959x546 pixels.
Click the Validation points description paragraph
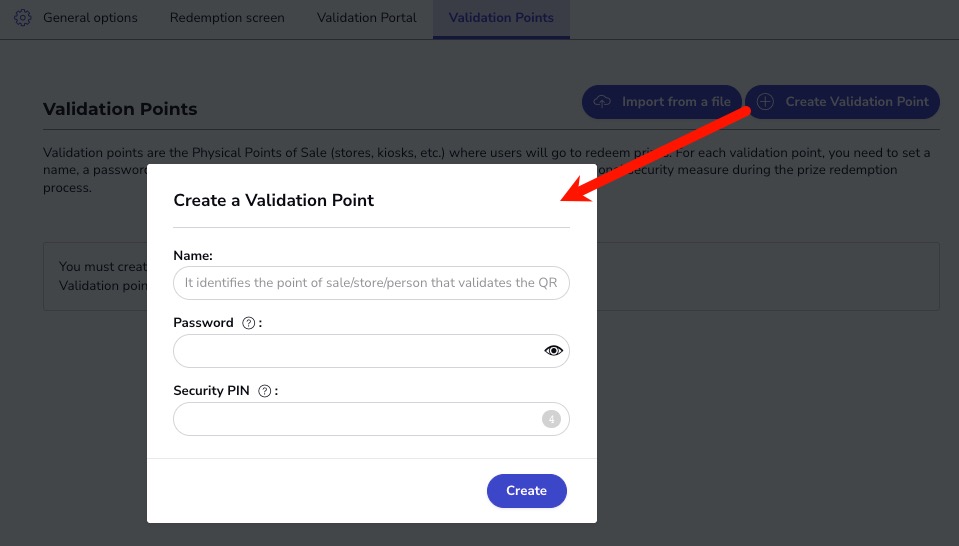[487, 170]
